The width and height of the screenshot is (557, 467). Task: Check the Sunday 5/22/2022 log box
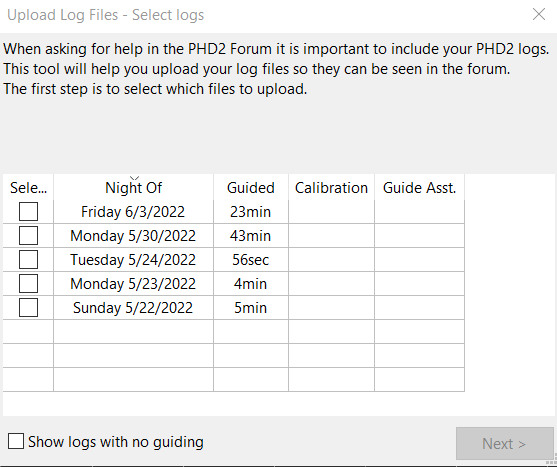click(28, 308)
